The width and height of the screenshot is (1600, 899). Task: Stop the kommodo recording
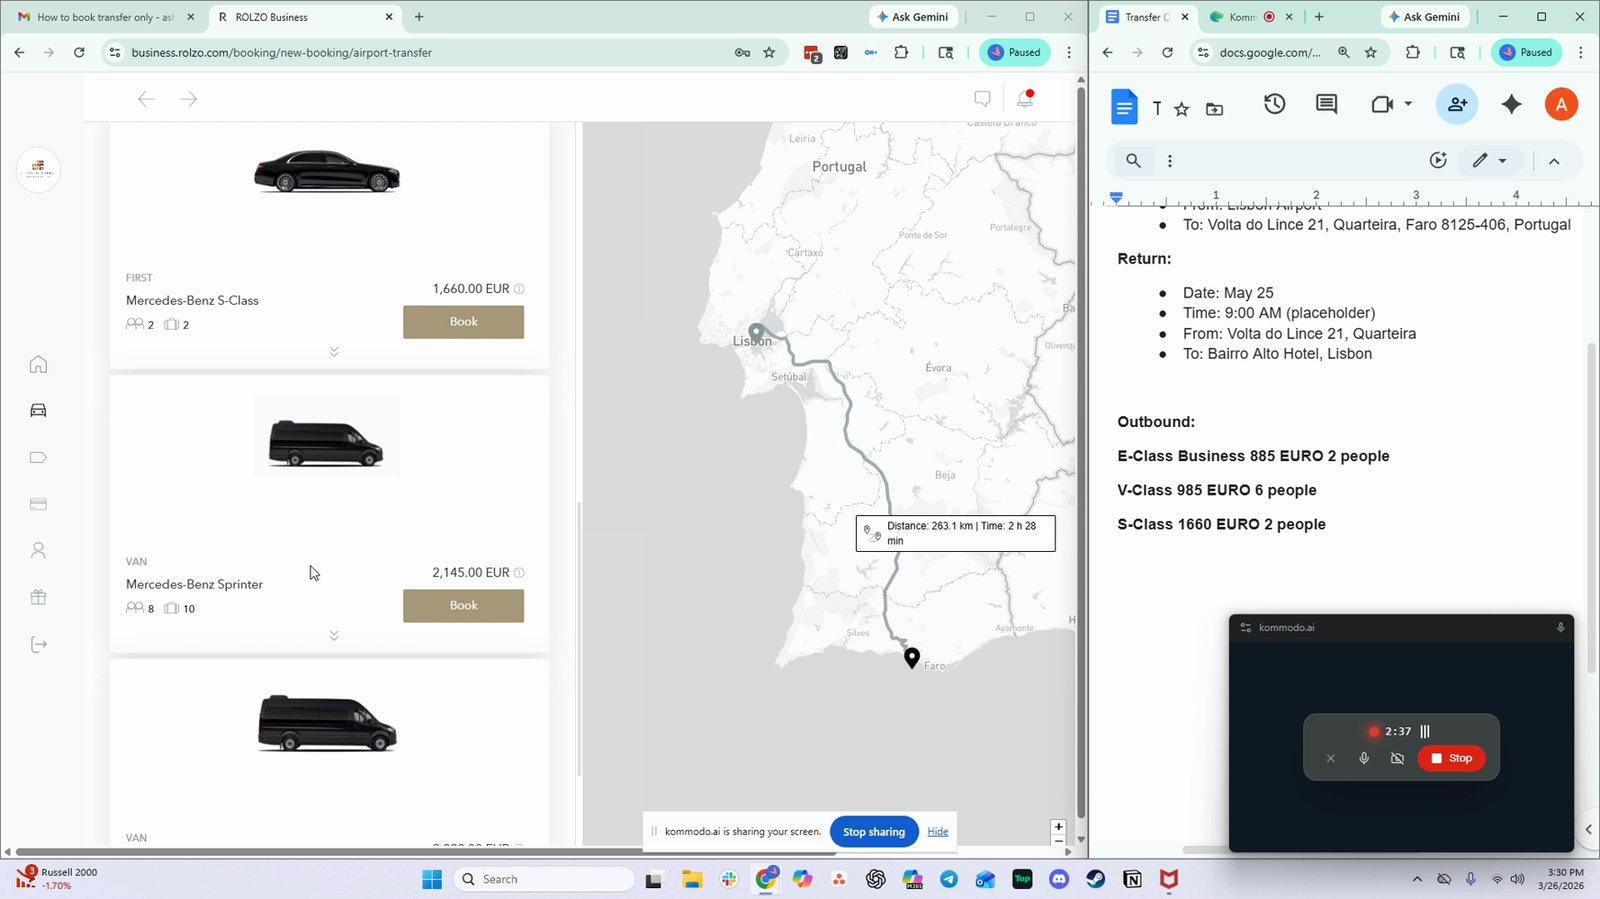pos(1451,758)
